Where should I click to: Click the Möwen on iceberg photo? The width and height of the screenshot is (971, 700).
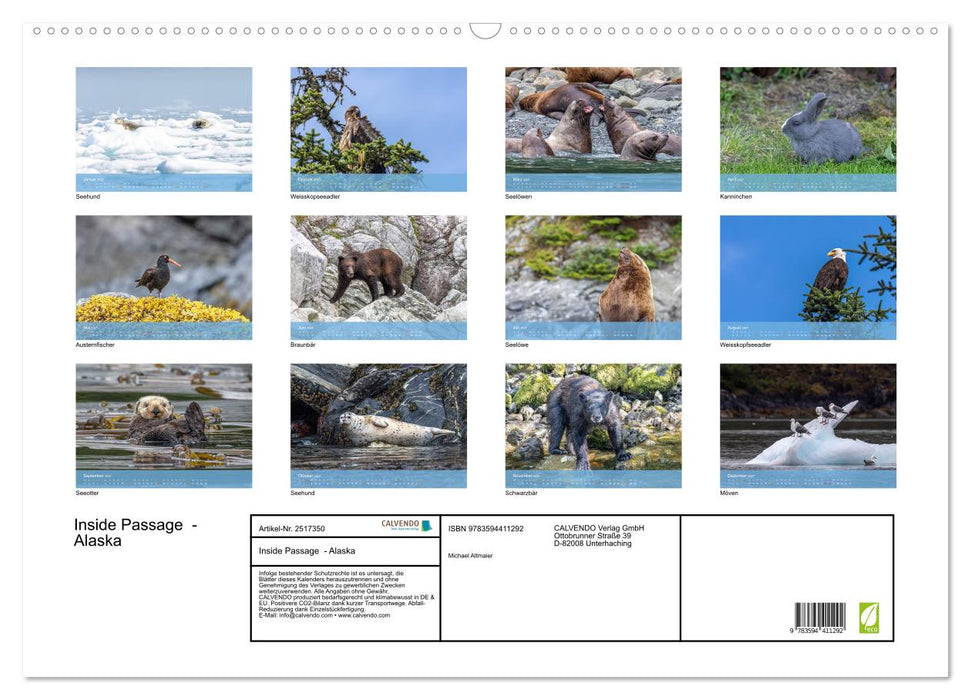(808, 426)
